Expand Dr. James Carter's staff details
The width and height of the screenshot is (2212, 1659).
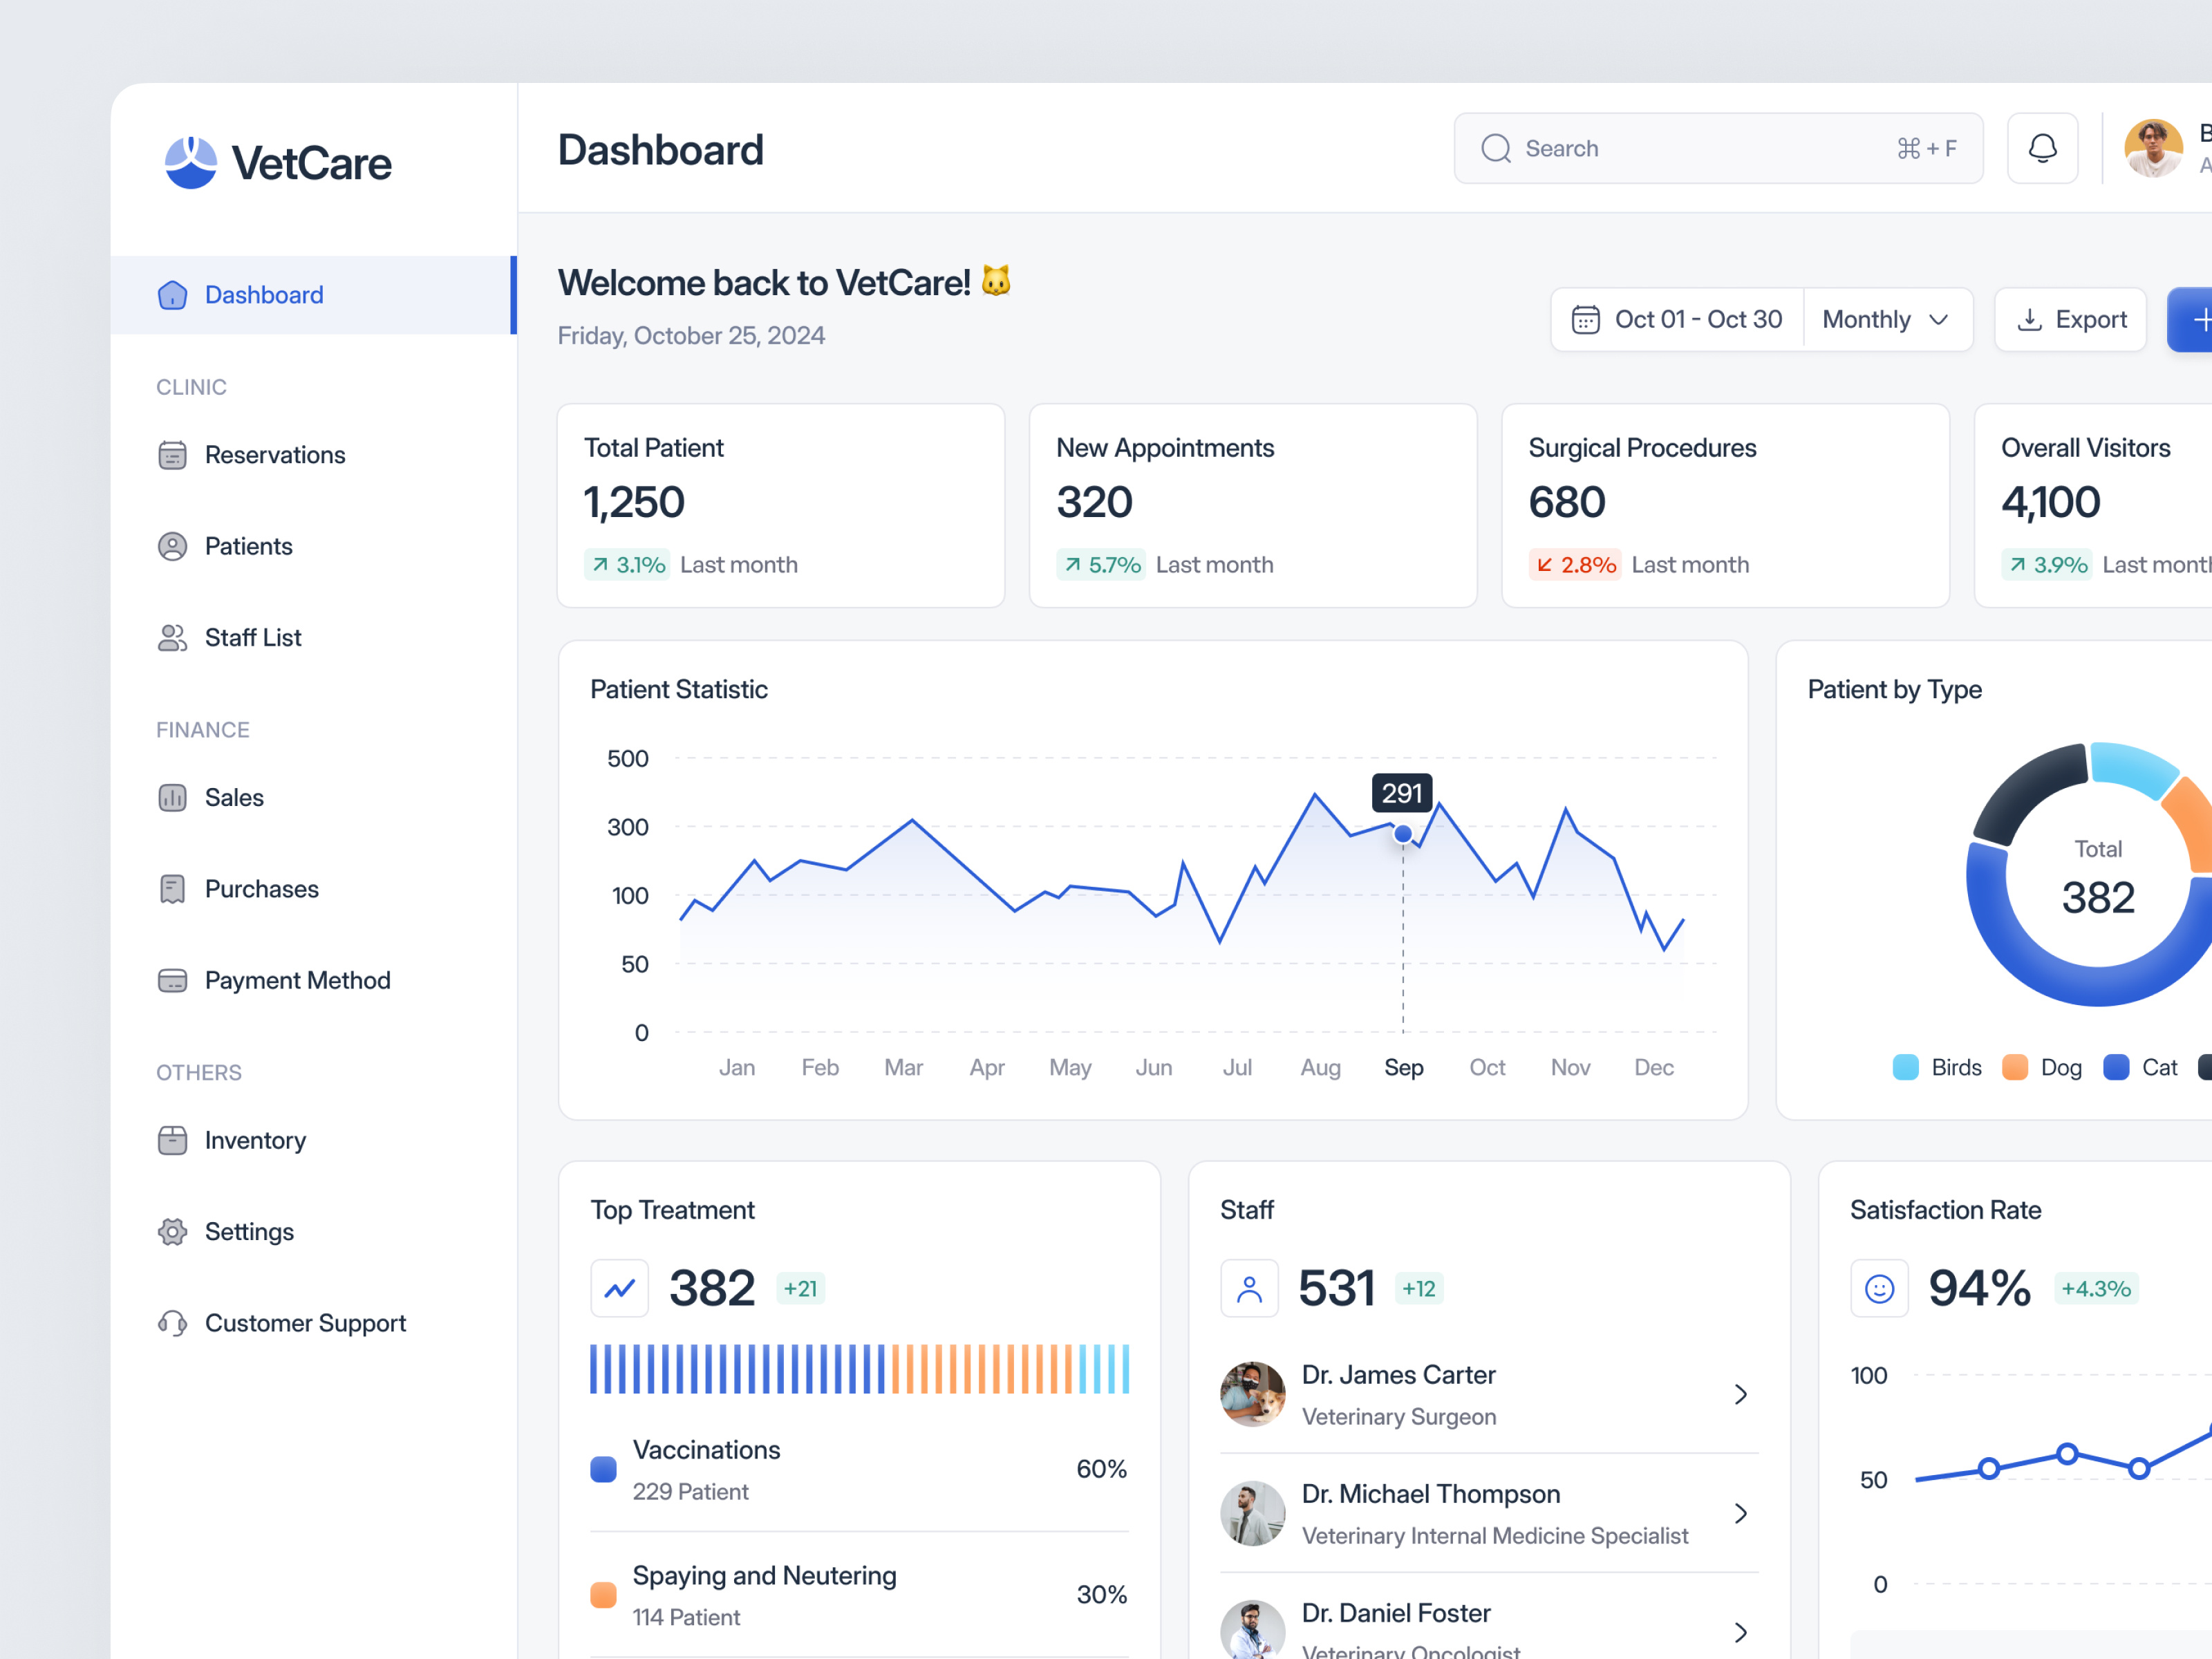tap(1742, 1394)
